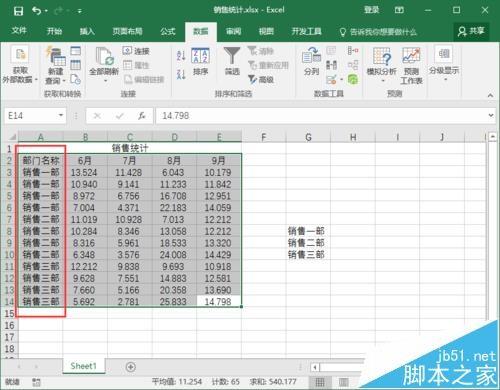This screenshot has height=390, width=500.
Task: Switch to the Insert tab
Action: [87, 31]
